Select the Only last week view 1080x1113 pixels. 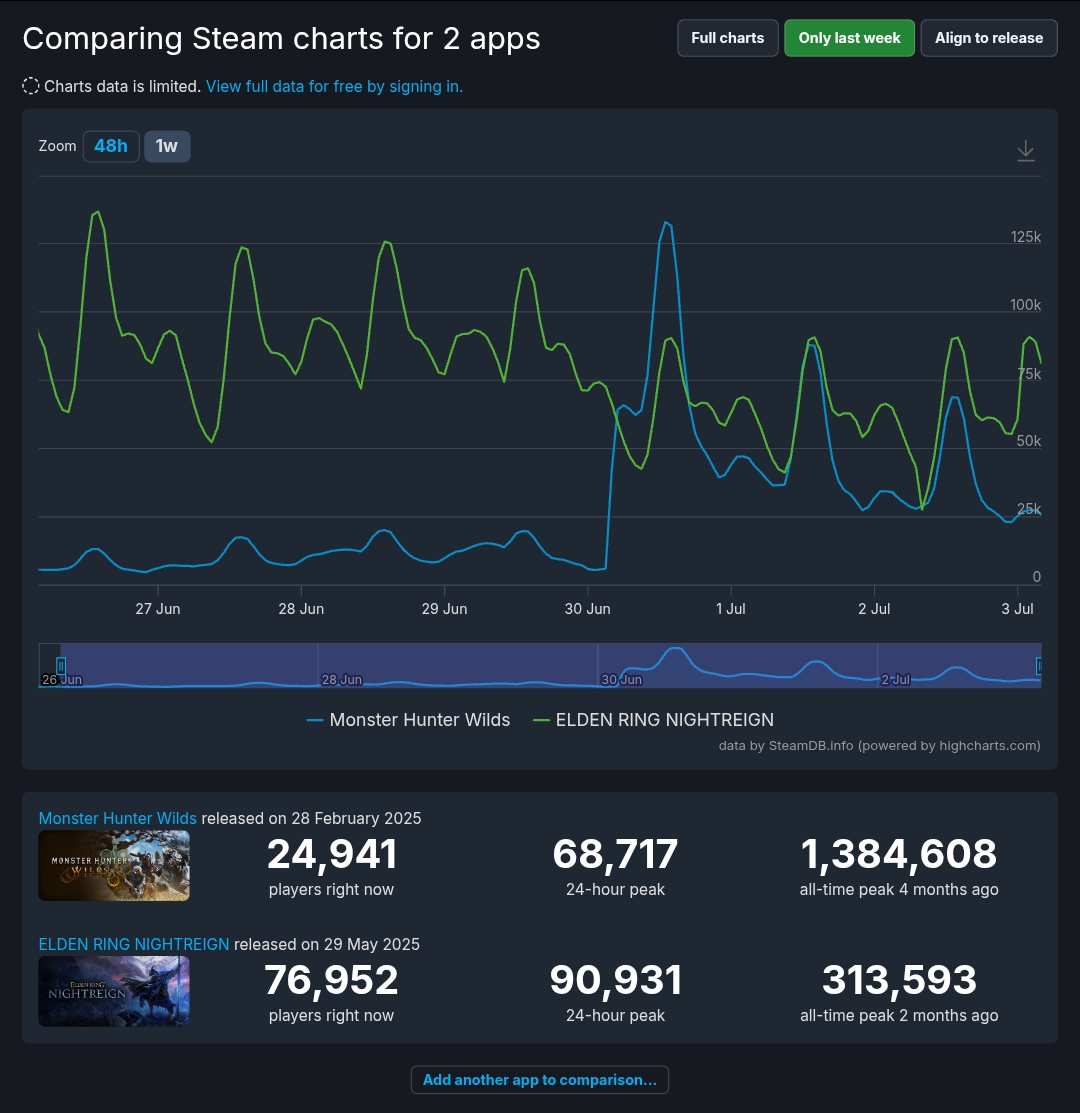tap(849, 38)
